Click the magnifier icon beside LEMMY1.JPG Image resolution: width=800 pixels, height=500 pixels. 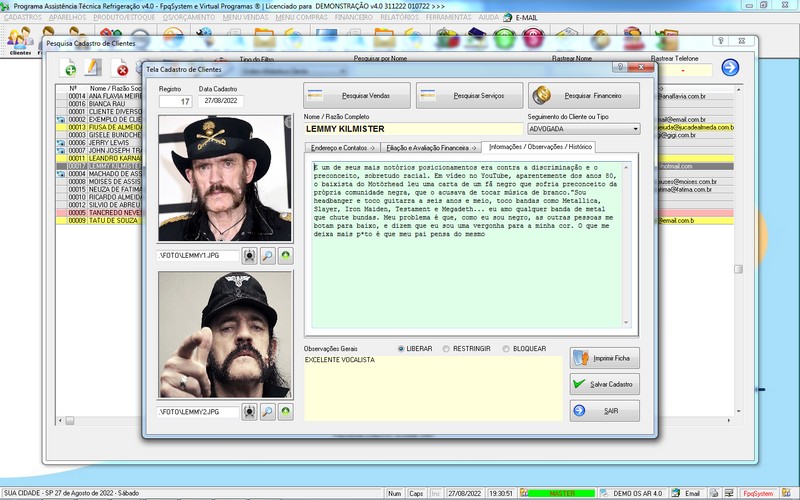tap(268, 255)
